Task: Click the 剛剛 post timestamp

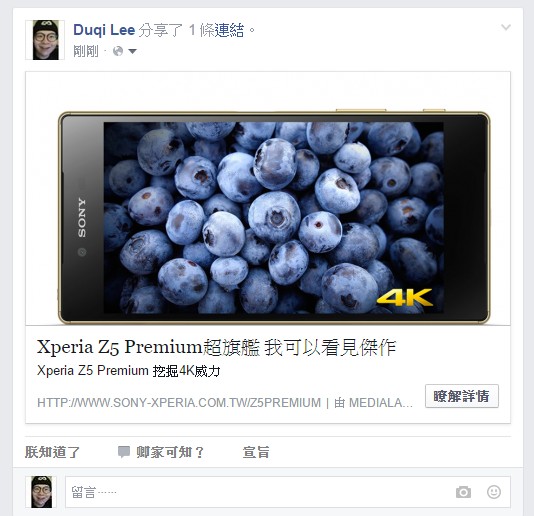Action: point(86,51)
